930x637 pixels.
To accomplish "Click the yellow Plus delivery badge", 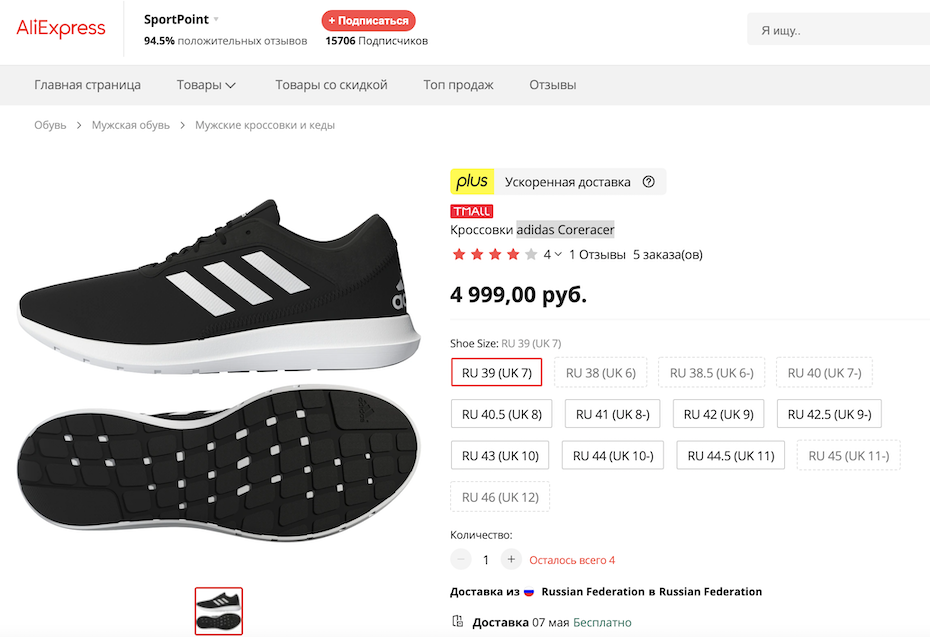I will click(x=472, y=182).
